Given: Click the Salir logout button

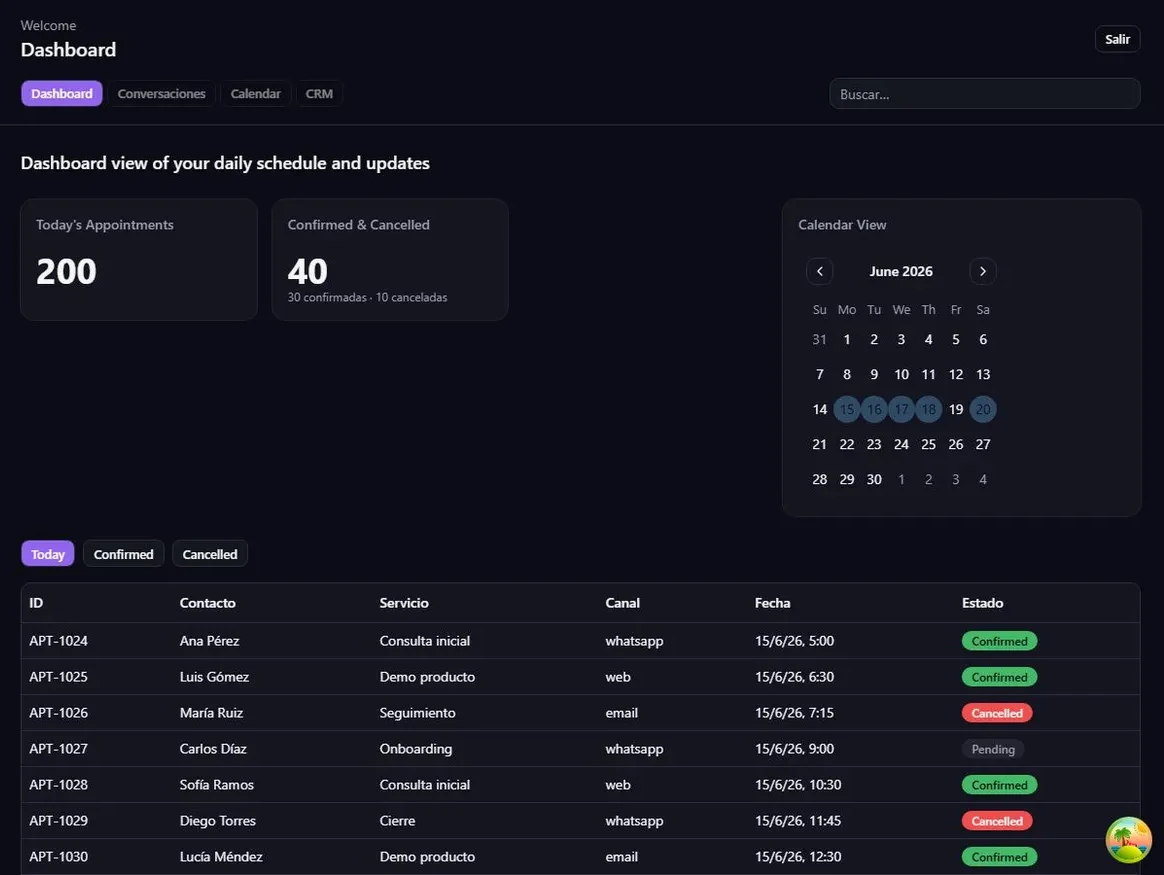Looking at the screenshot, I should tap(1117, 39).
